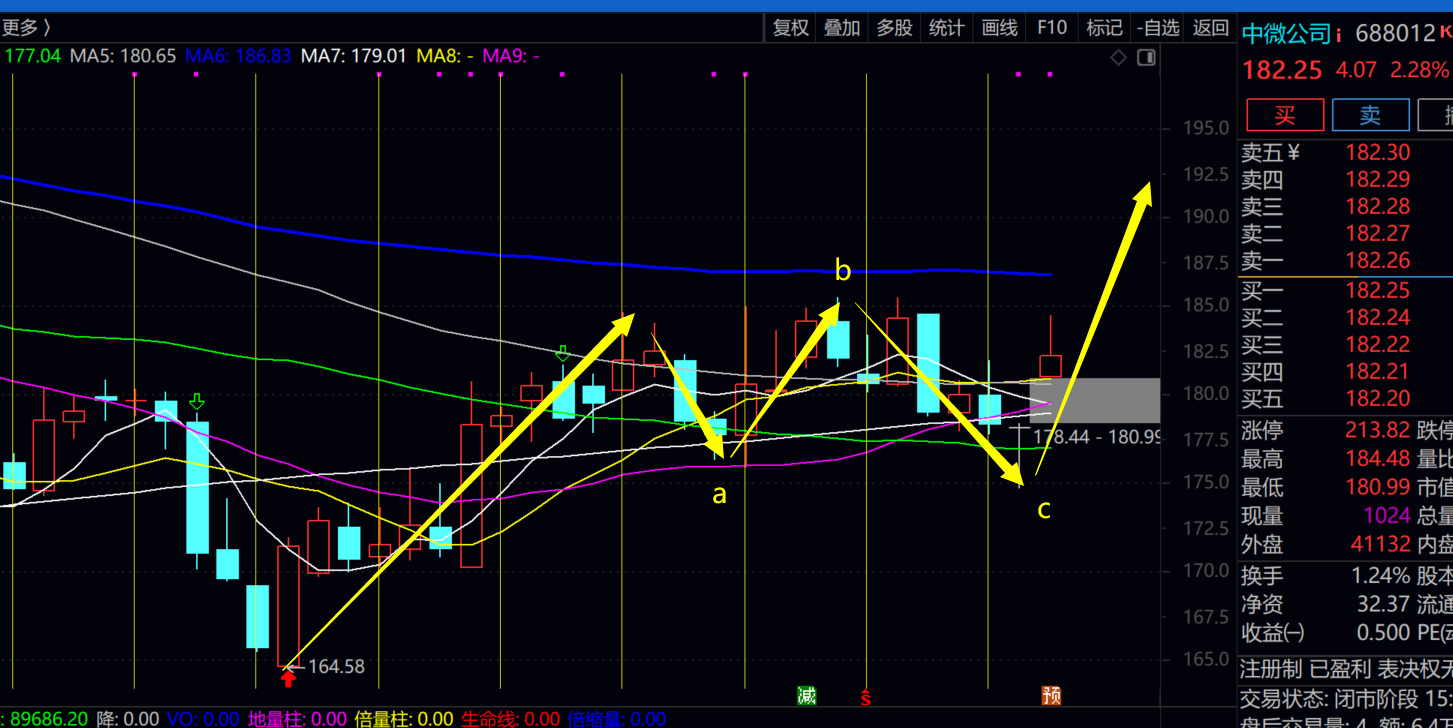Toggle the side panel layout icon
1453x728 pixels.
tap(1146, 58)
